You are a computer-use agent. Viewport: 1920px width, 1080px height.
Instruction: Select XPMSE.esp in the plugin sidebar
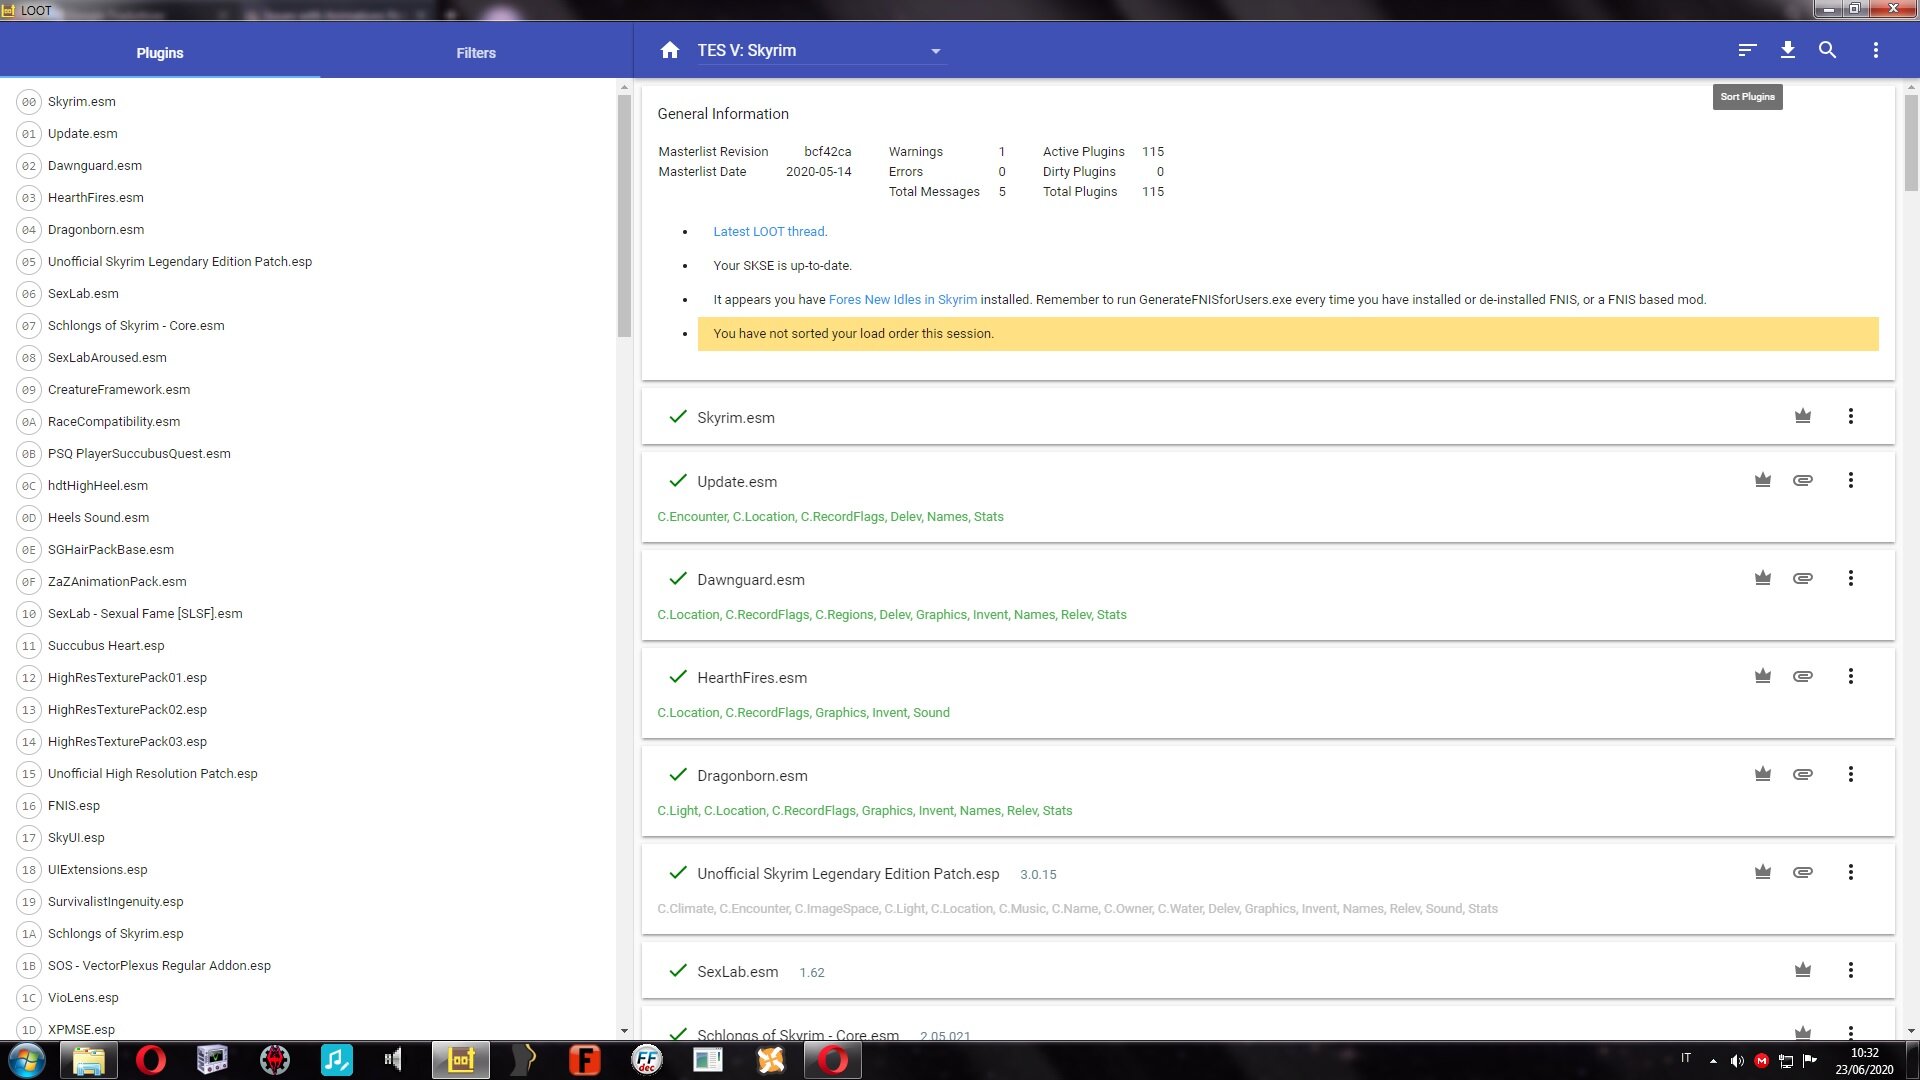(81, 1029)
